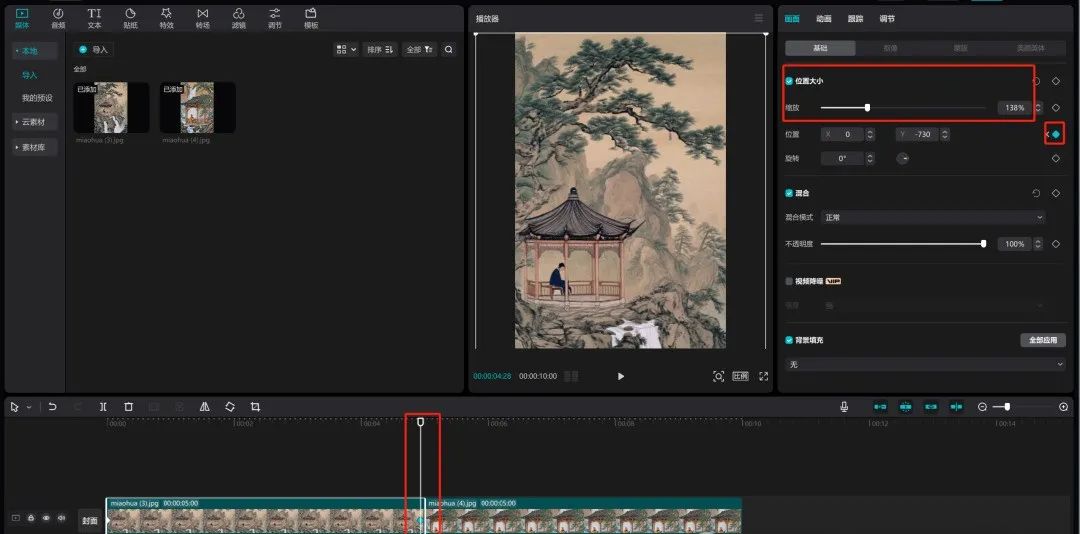Click the active position keyframe diamond
This screenshot has width=1080, height=534.
point(1056,134)
